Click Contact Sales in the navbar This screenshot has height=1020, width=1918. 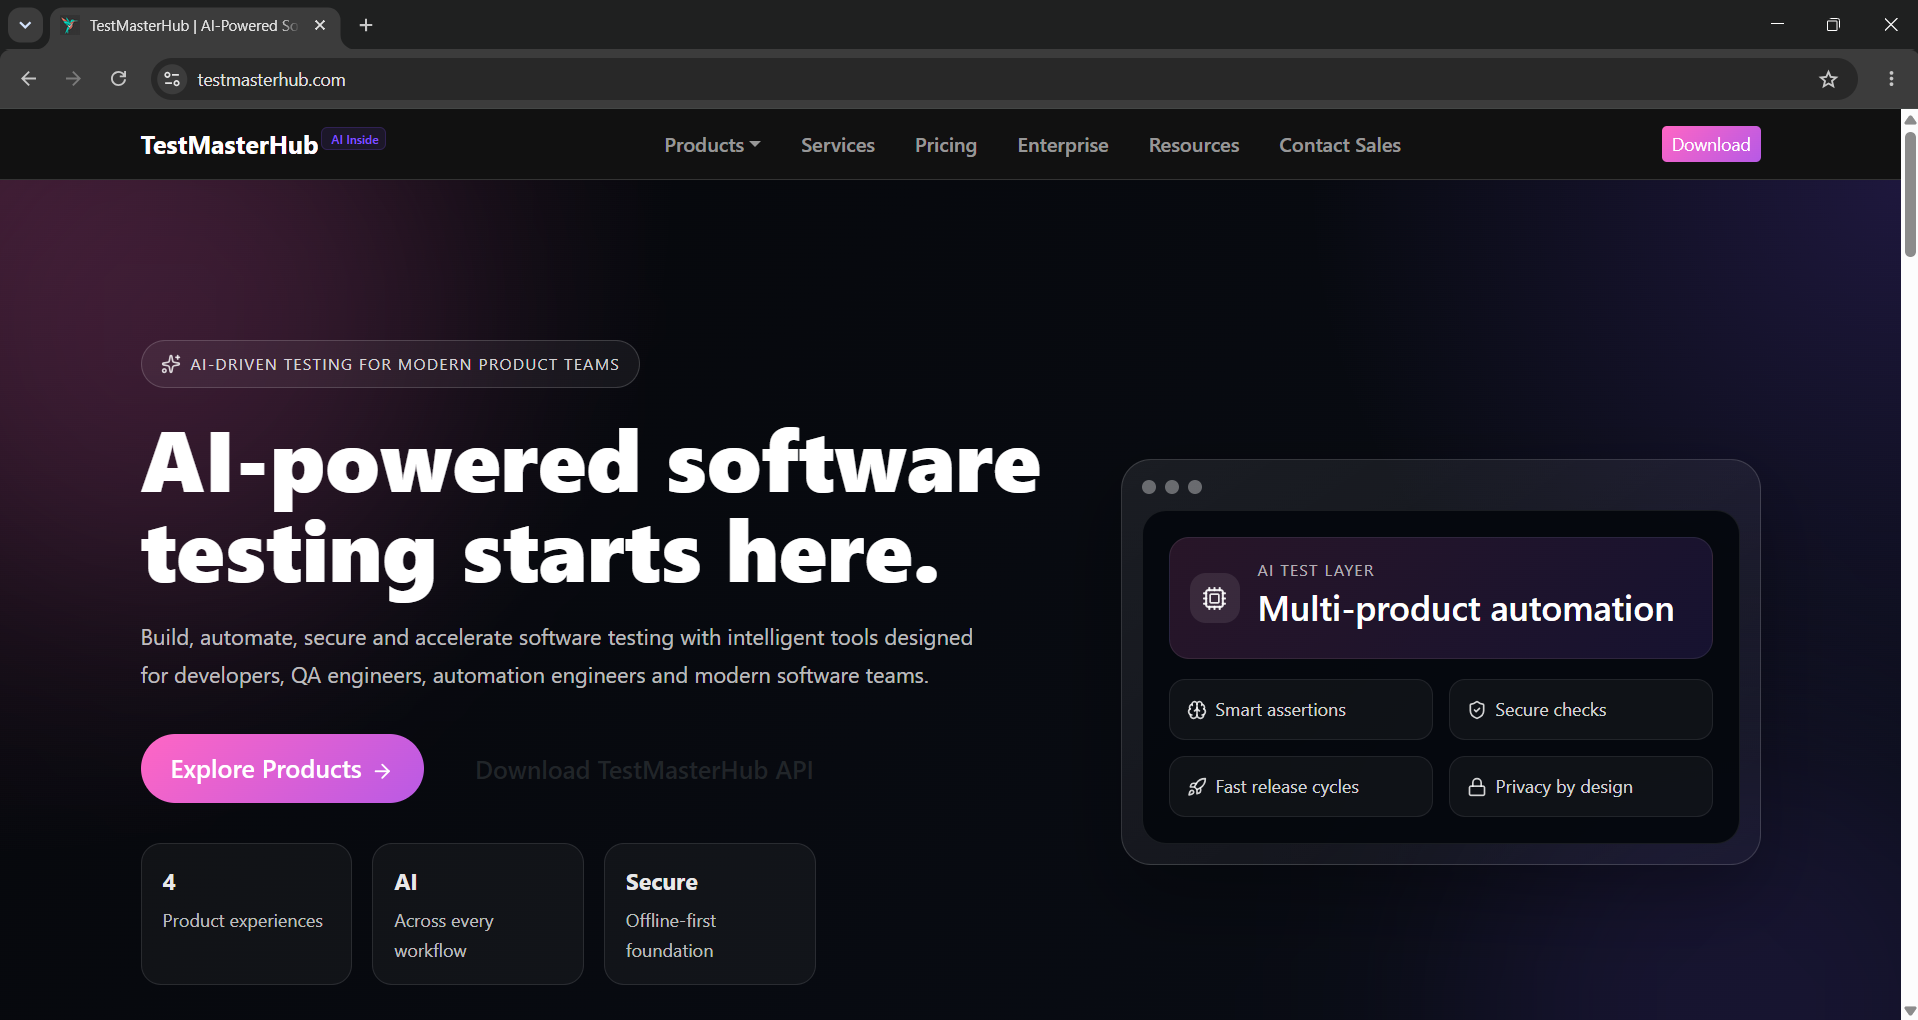tap(1340, 145)
